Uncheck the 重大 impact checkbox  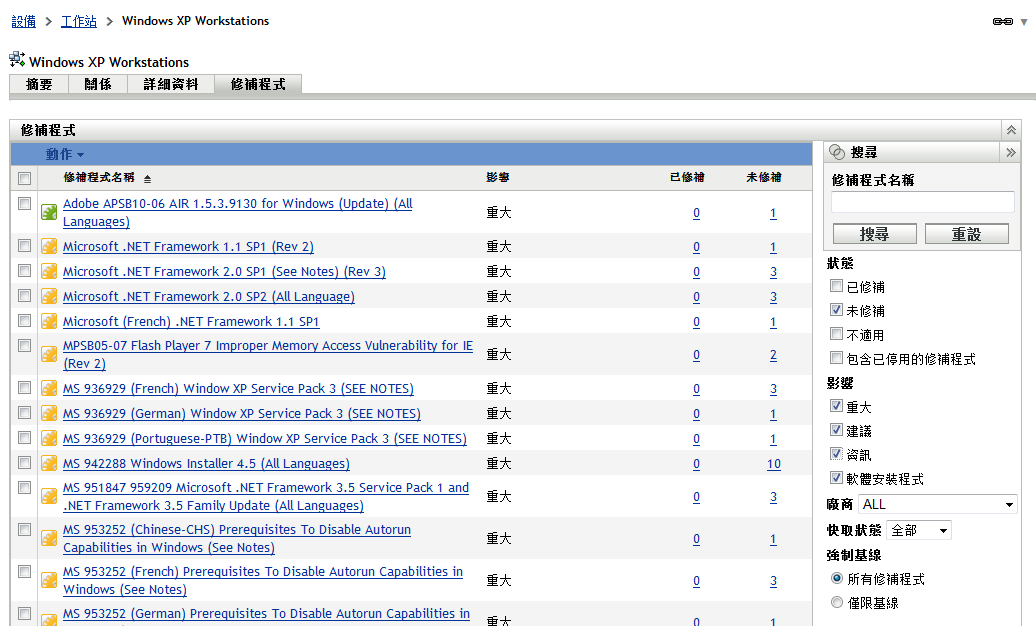pyautogui.click(x=836, y=406)
